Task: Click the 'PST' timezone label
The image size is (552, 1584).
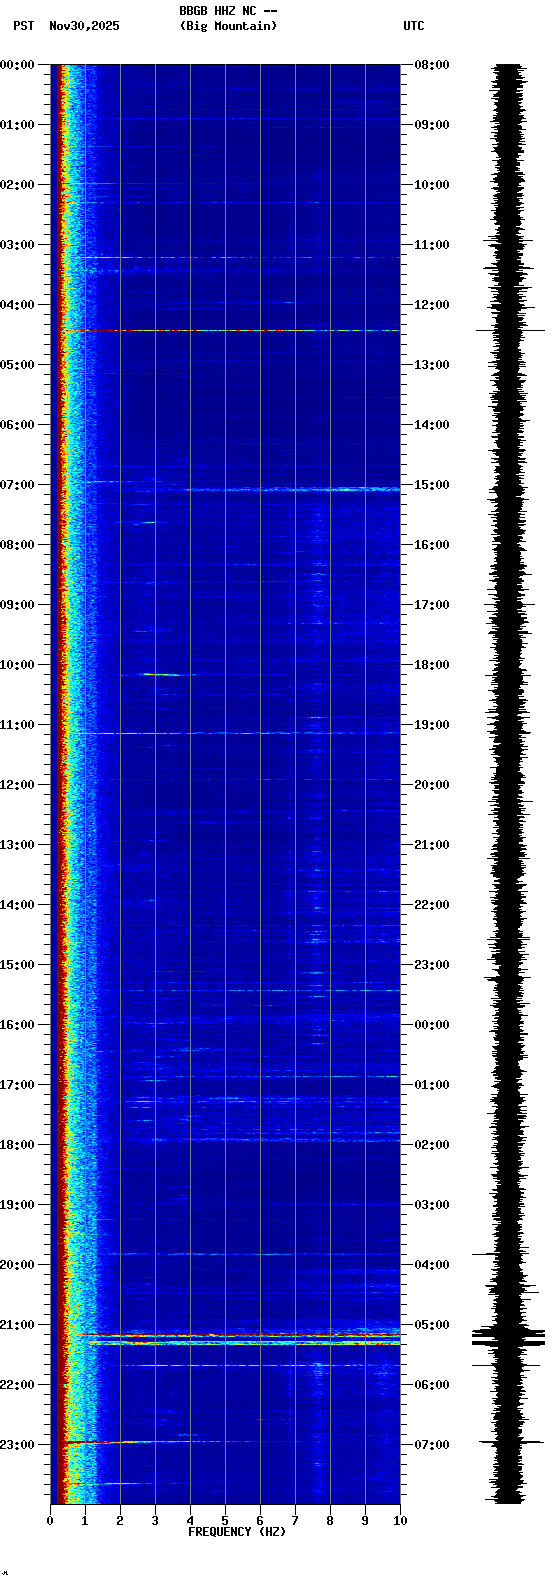Action: point(23,26)
